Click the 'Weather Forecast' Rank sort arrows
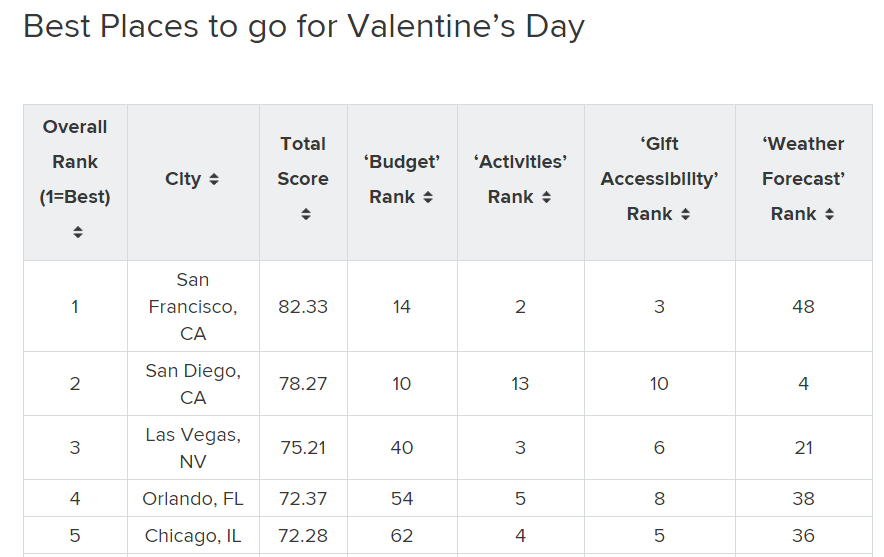The height and width of the screenshot is (557, 884). coord(829,215)
